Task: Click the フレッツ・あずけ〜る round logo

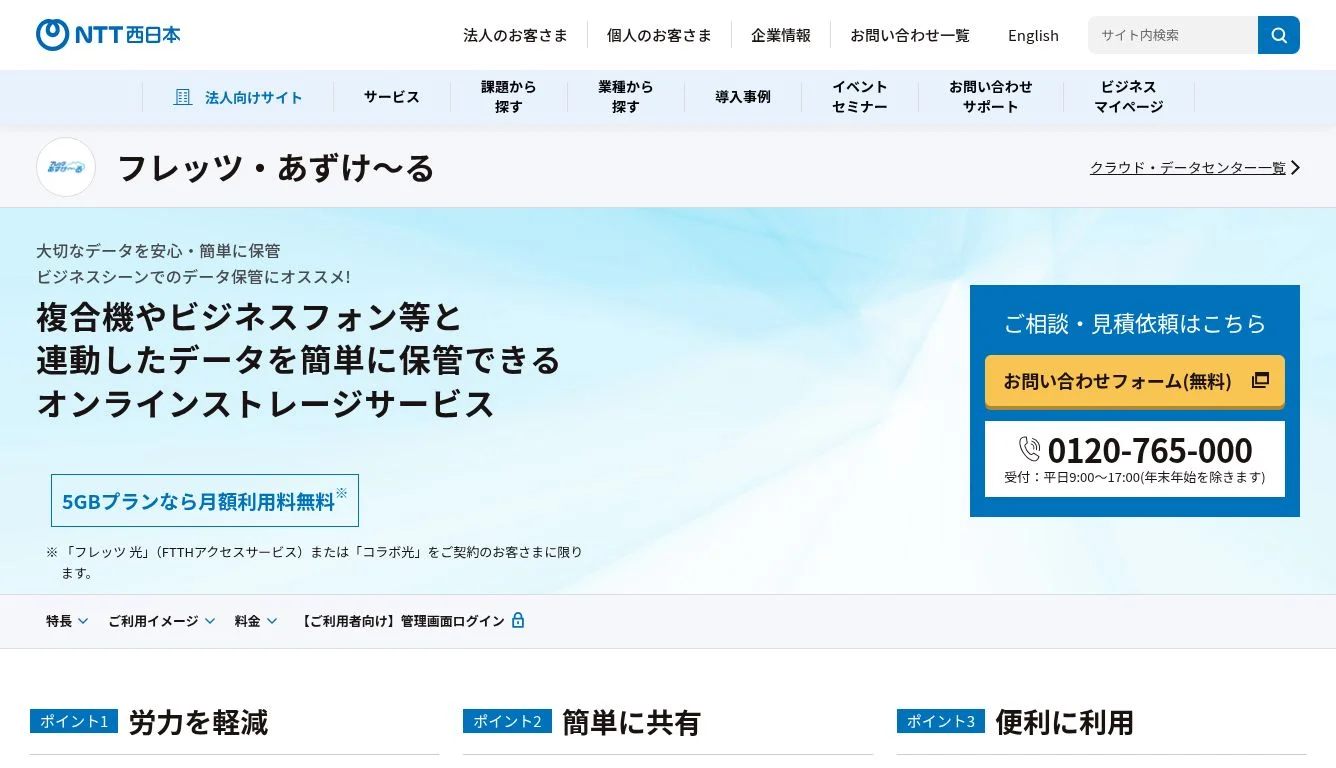Action: 66,167
